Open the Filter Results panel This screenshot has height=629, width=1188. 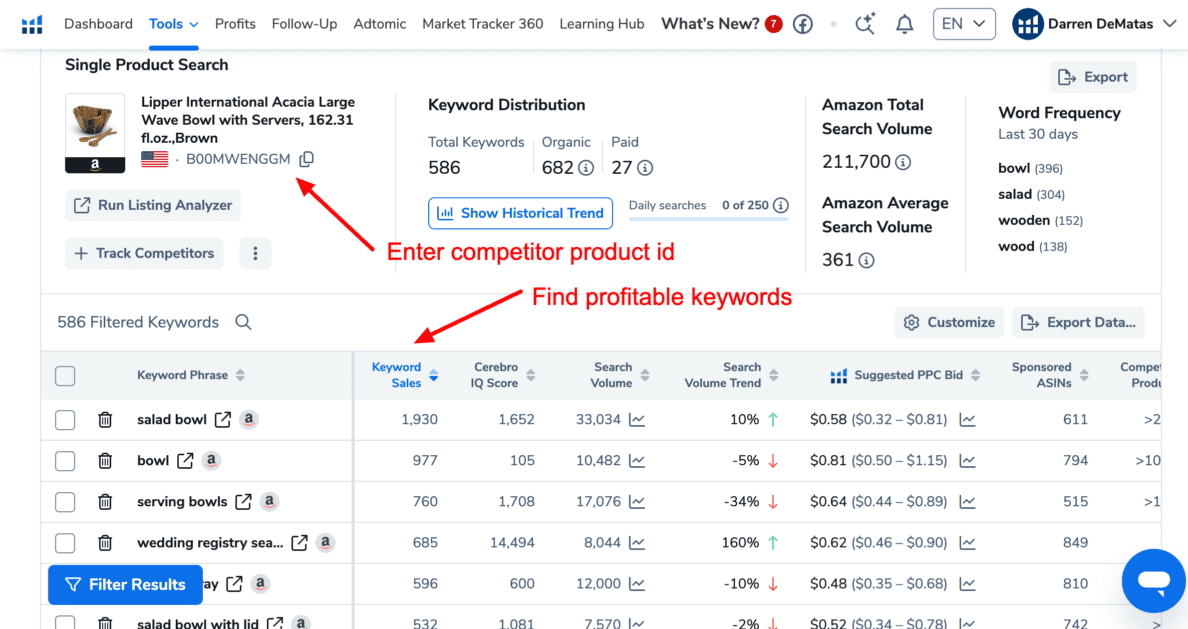point(126,584)
